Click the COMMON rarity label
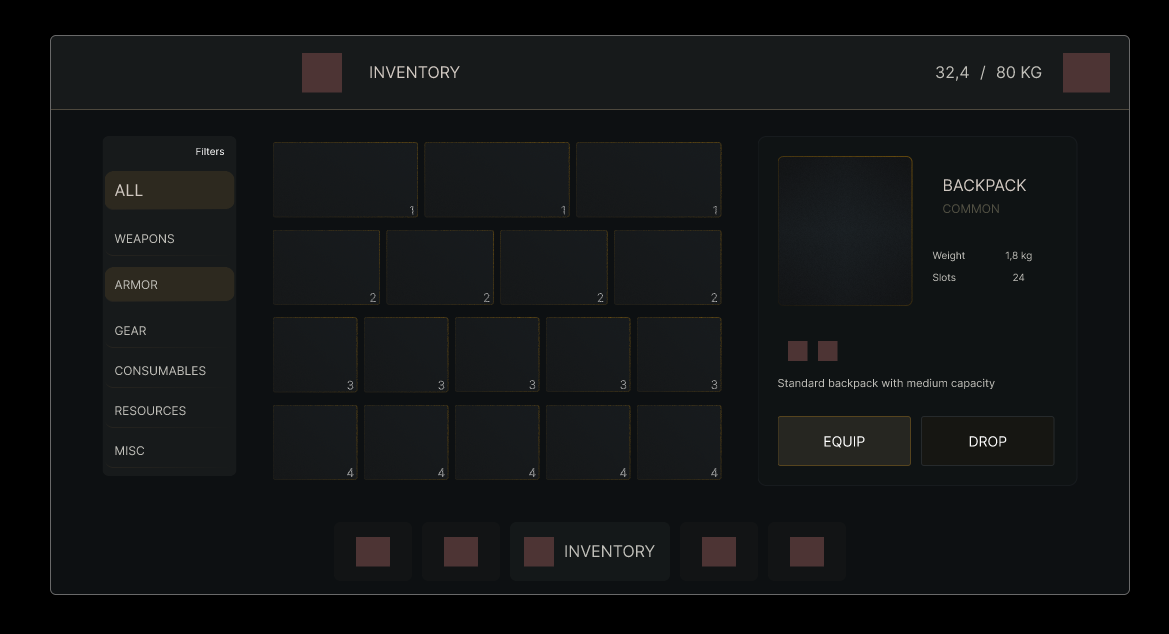This screenshot has width=1169, height=634. click(x=971, y=209)
